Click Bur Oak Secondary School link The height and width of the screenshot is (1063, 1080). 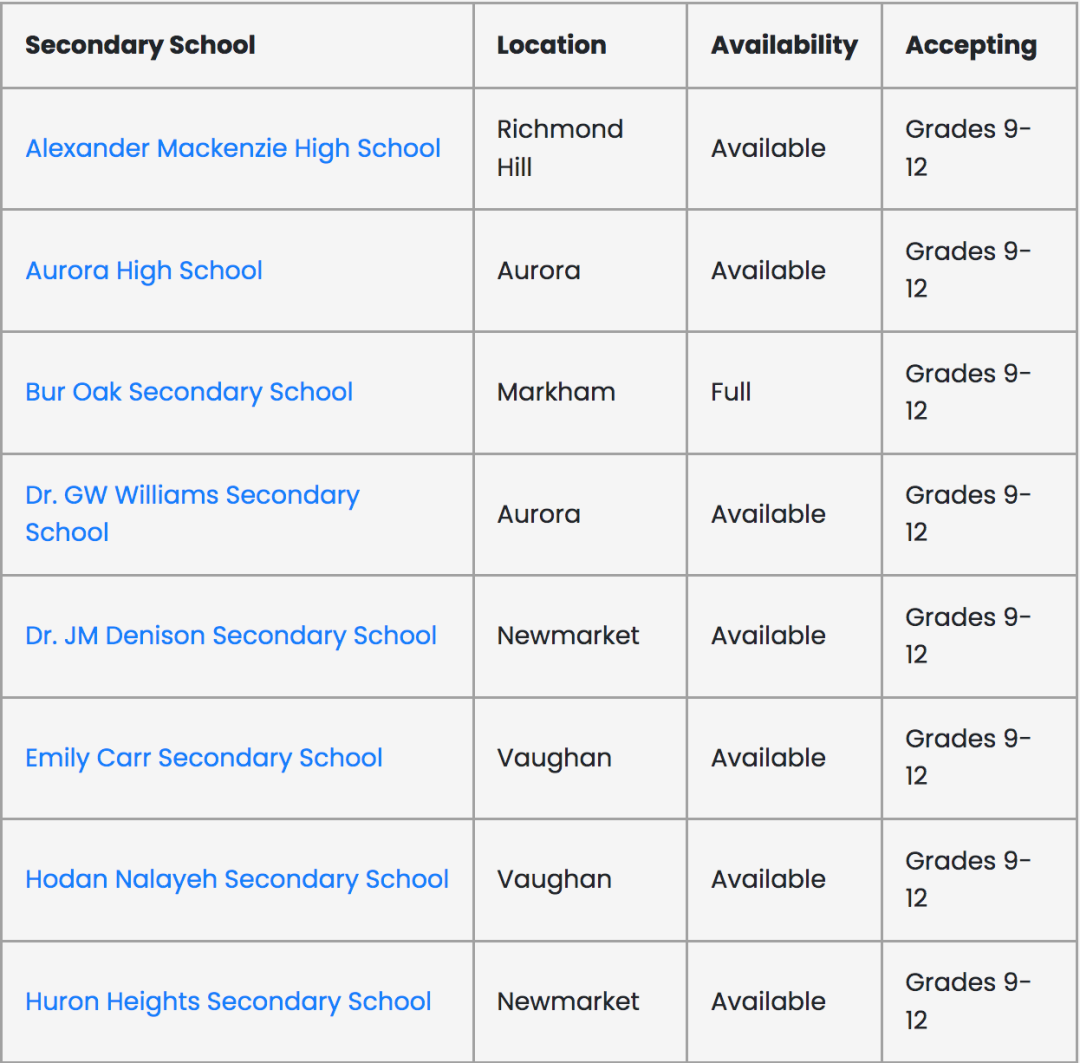pos(189,392)
